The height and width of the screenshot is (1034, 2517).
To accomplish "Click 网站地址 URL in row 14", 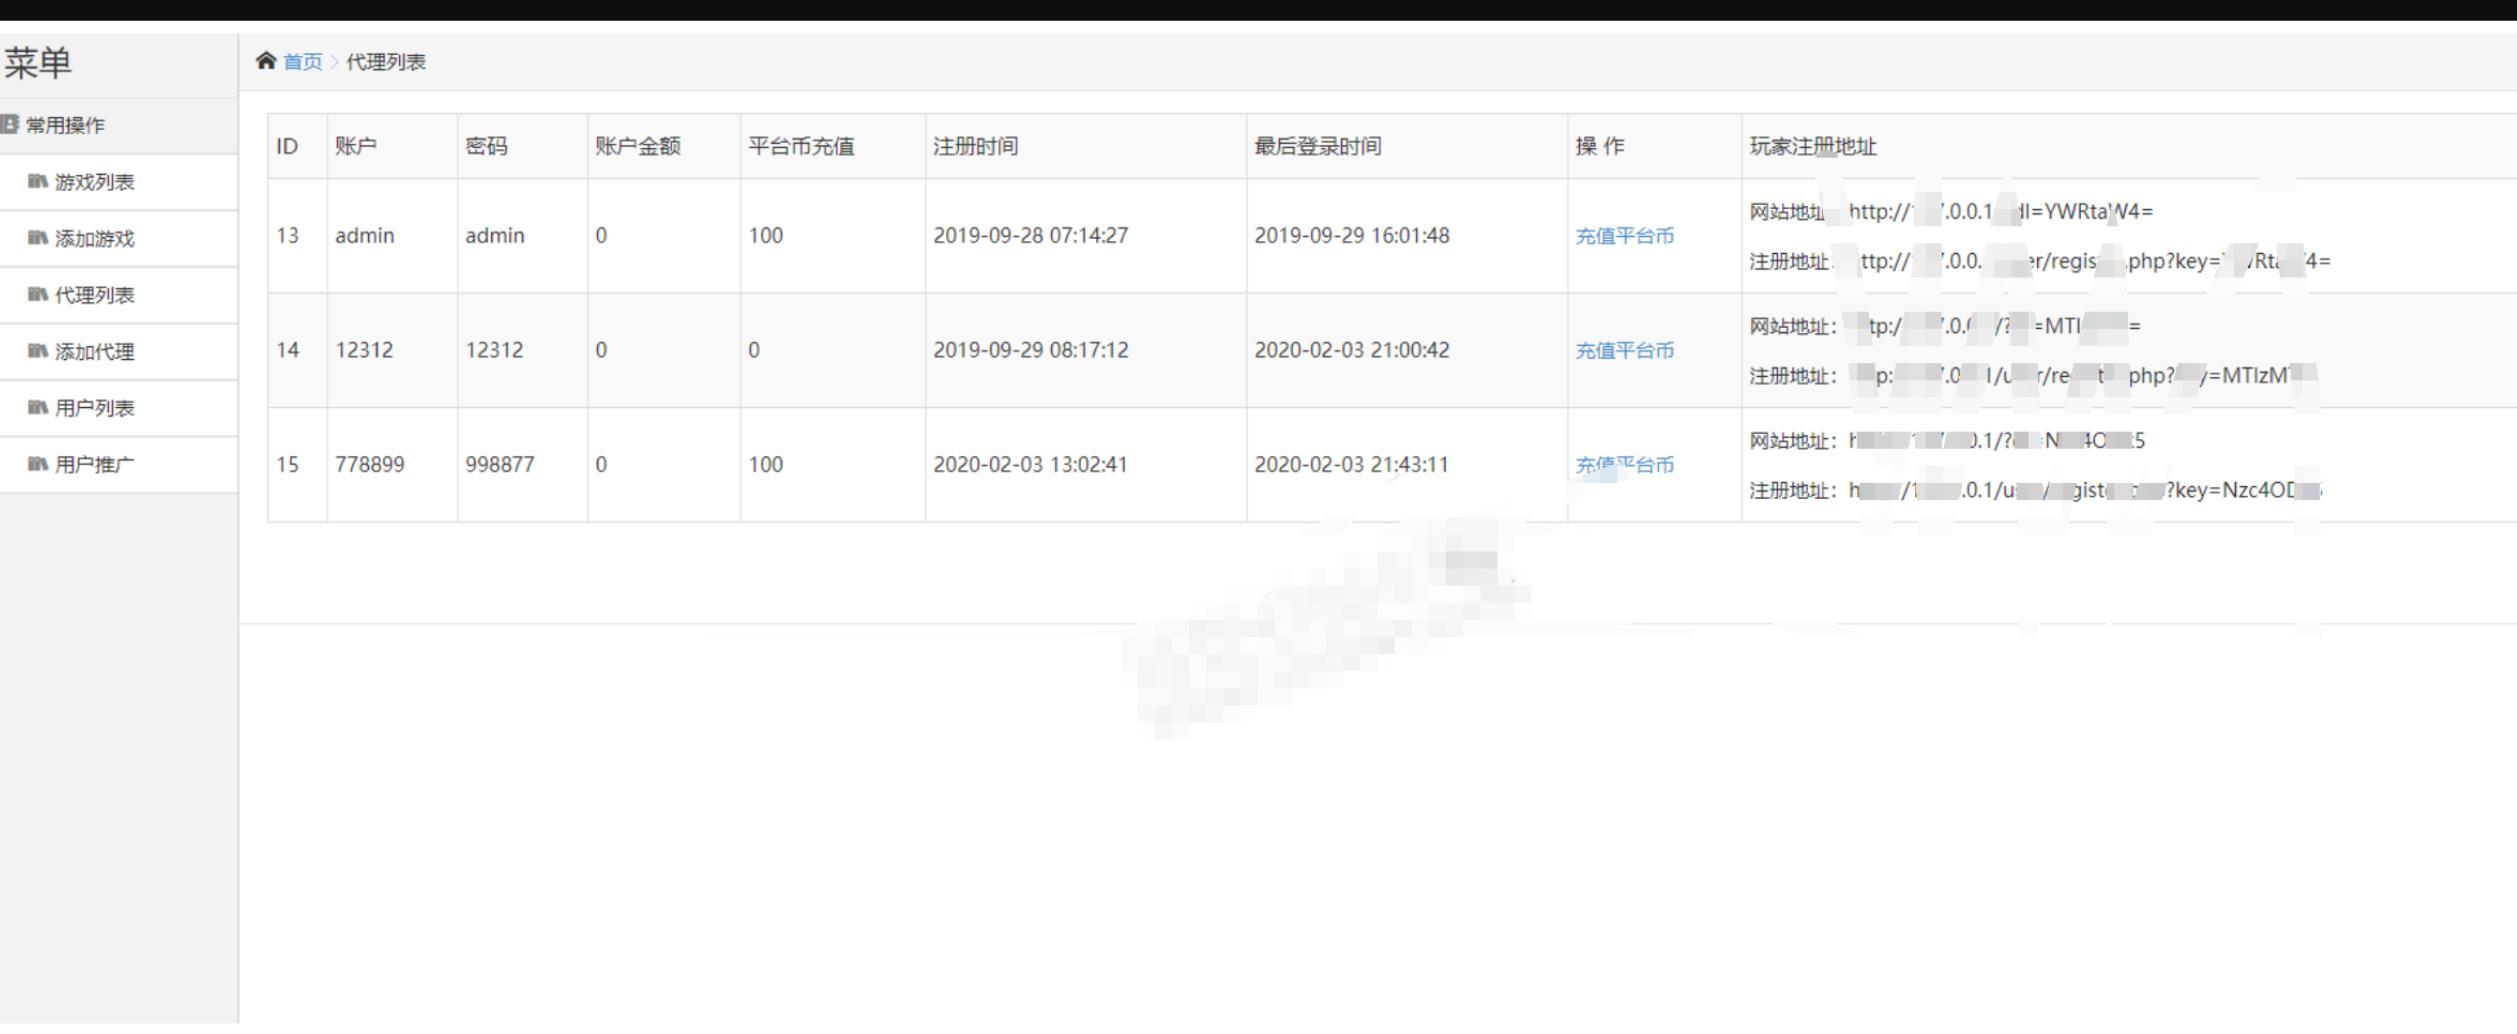I will [x=1995, y=326].
